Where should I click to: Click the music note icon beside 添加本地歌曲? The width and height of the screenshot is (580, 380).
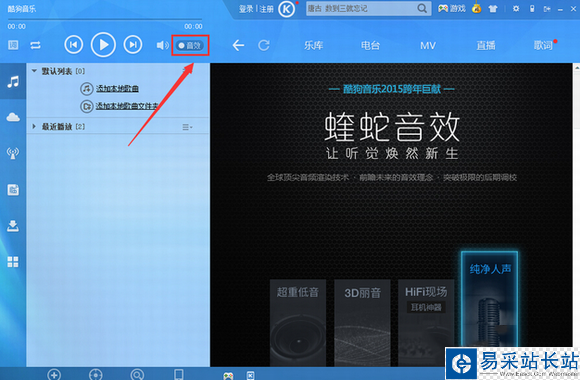click(x=87, y=88)
